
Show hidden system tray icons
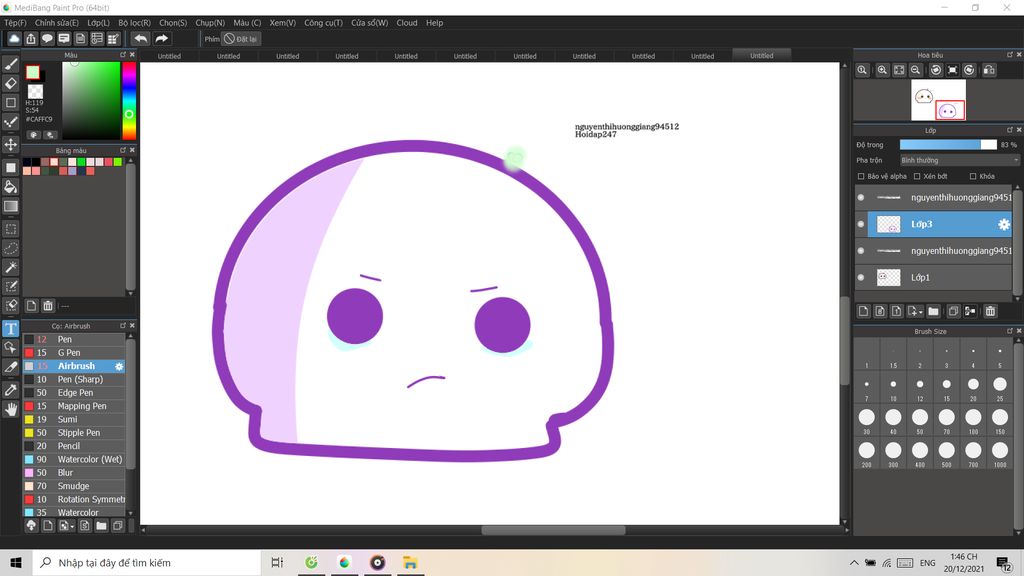[x=854, y=563]
